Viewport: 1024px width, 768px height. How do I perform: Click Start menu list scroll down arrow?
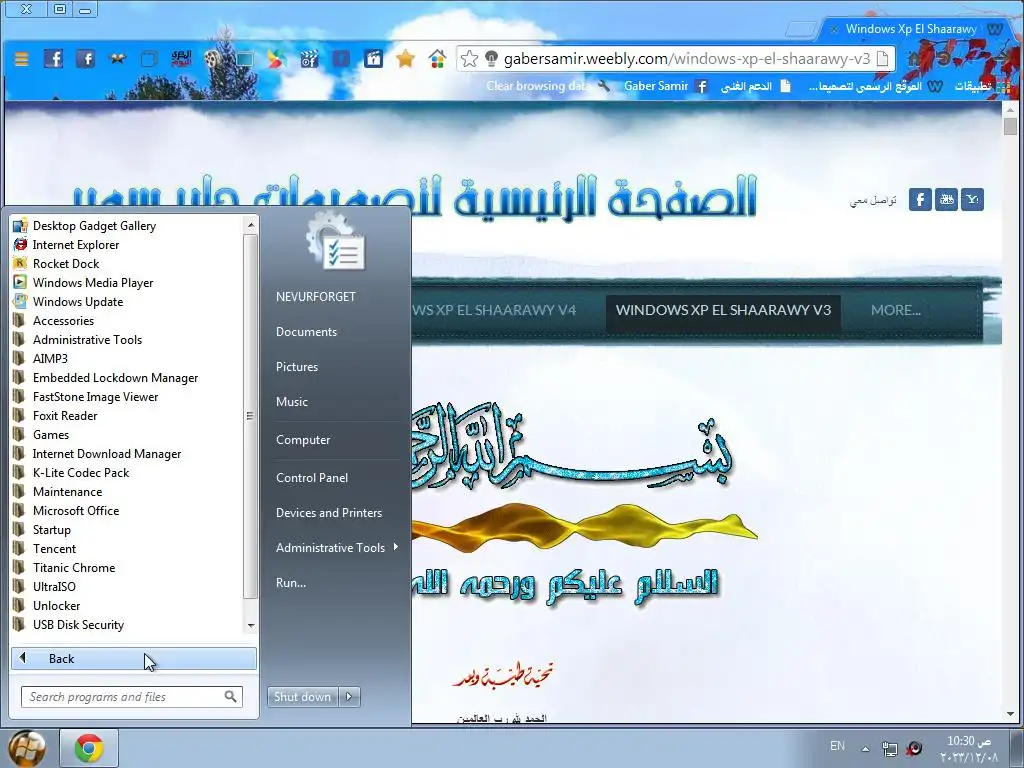[x=251, y=626]
